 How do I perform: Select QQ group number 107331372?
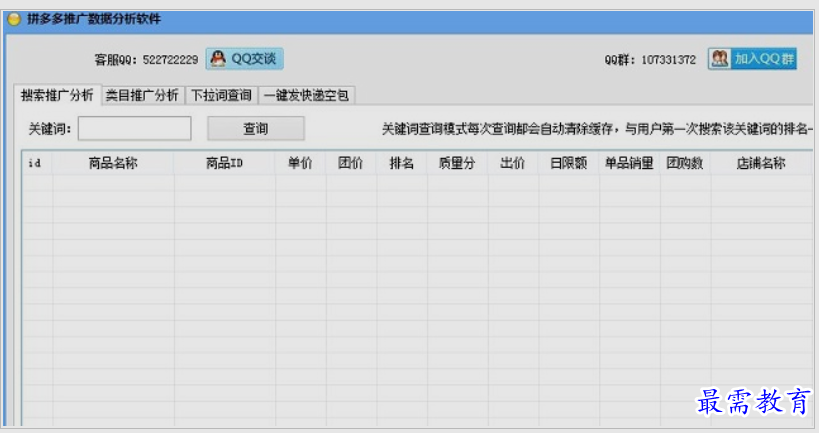(669, 60)
